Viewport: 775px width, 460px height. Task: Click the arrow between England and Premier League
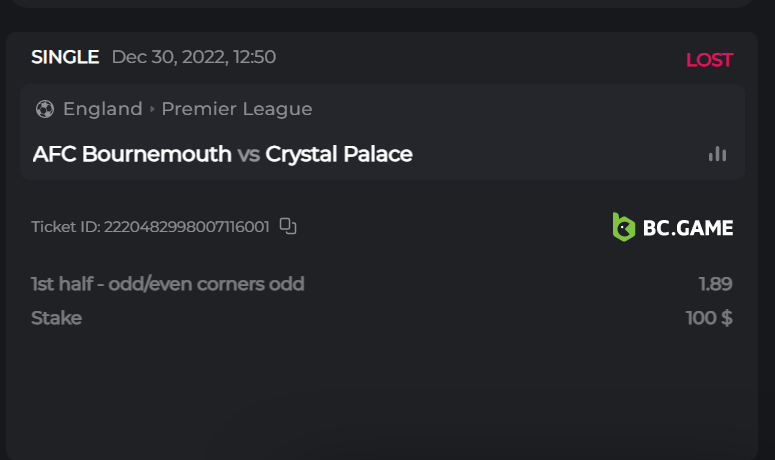point(152,109)
